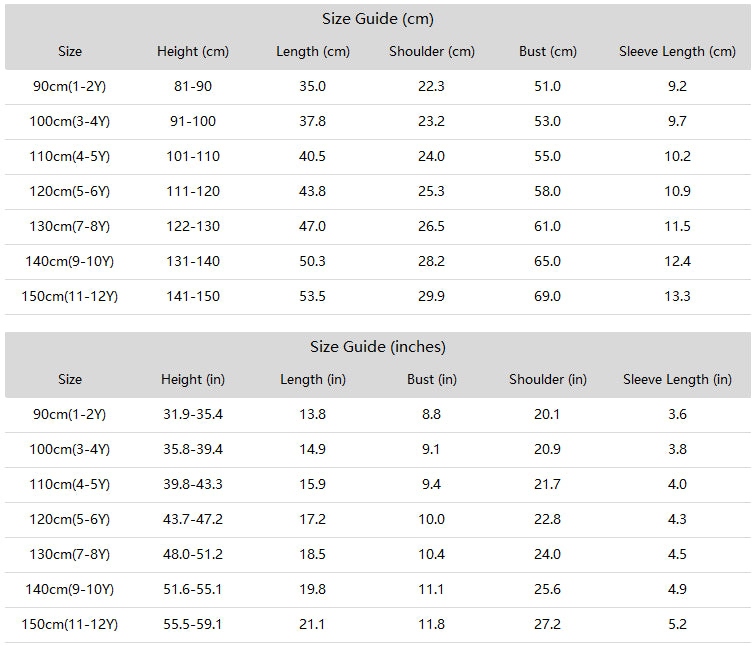Click the '120cm(5-6Y)' size in the inches table
Viewport: 752px width, 646px height.
point(70,519)
